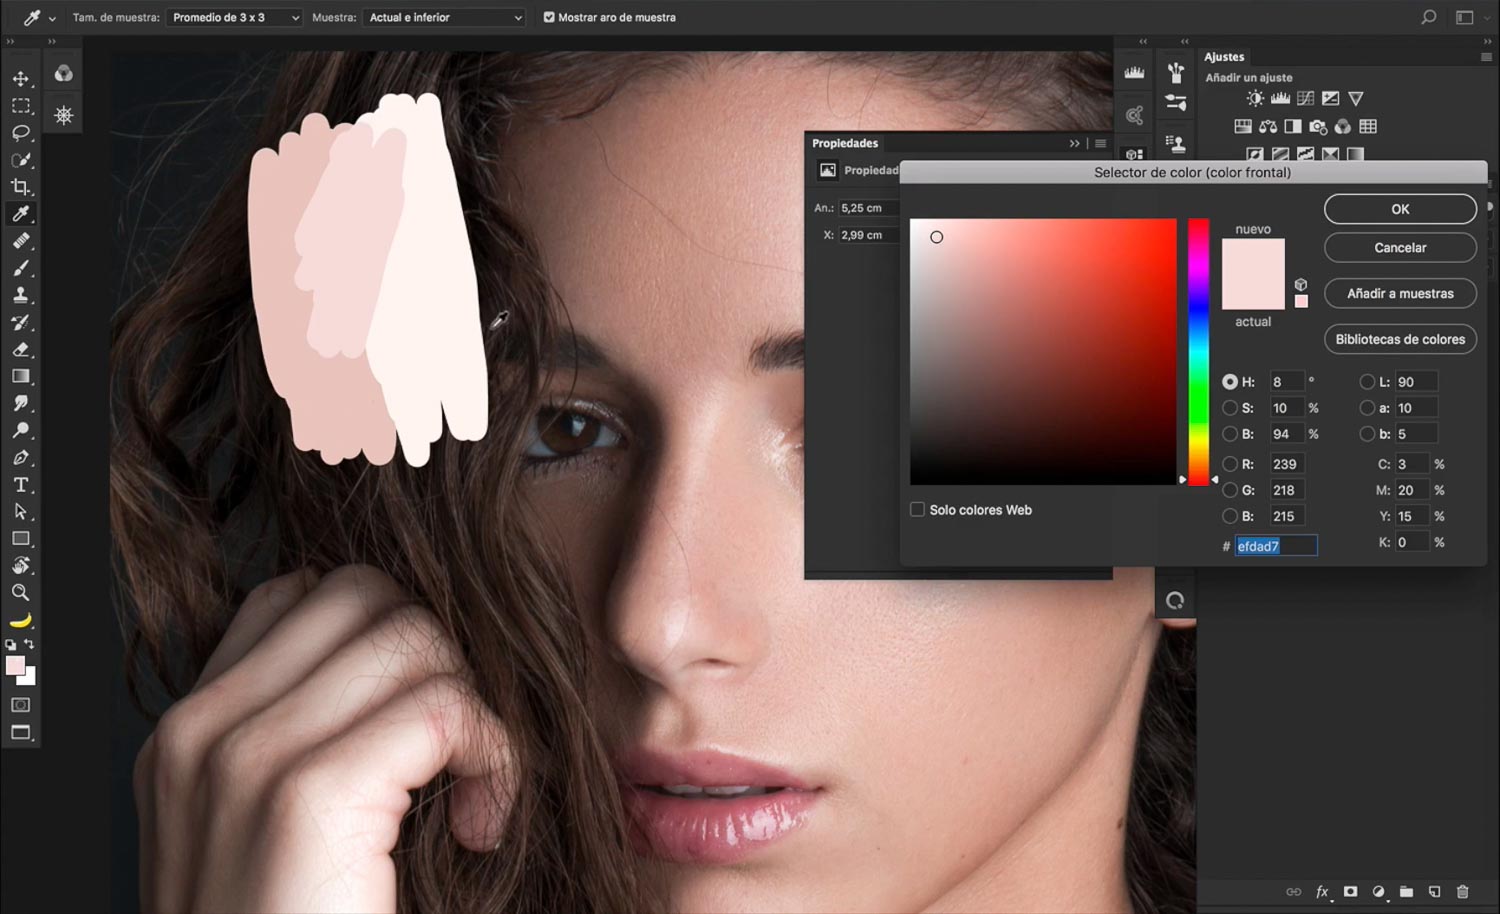Viewport: 1500px width, 914px height.
Task: Select the Smudge tool
Action: 21,403
